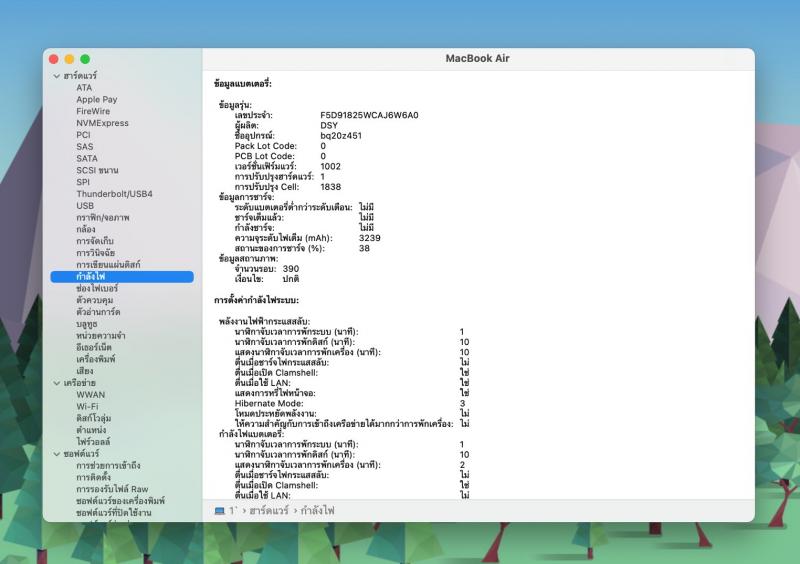Open the PCI hardware entry
This screenshot has height=564, width=800.
click(83, 135)
